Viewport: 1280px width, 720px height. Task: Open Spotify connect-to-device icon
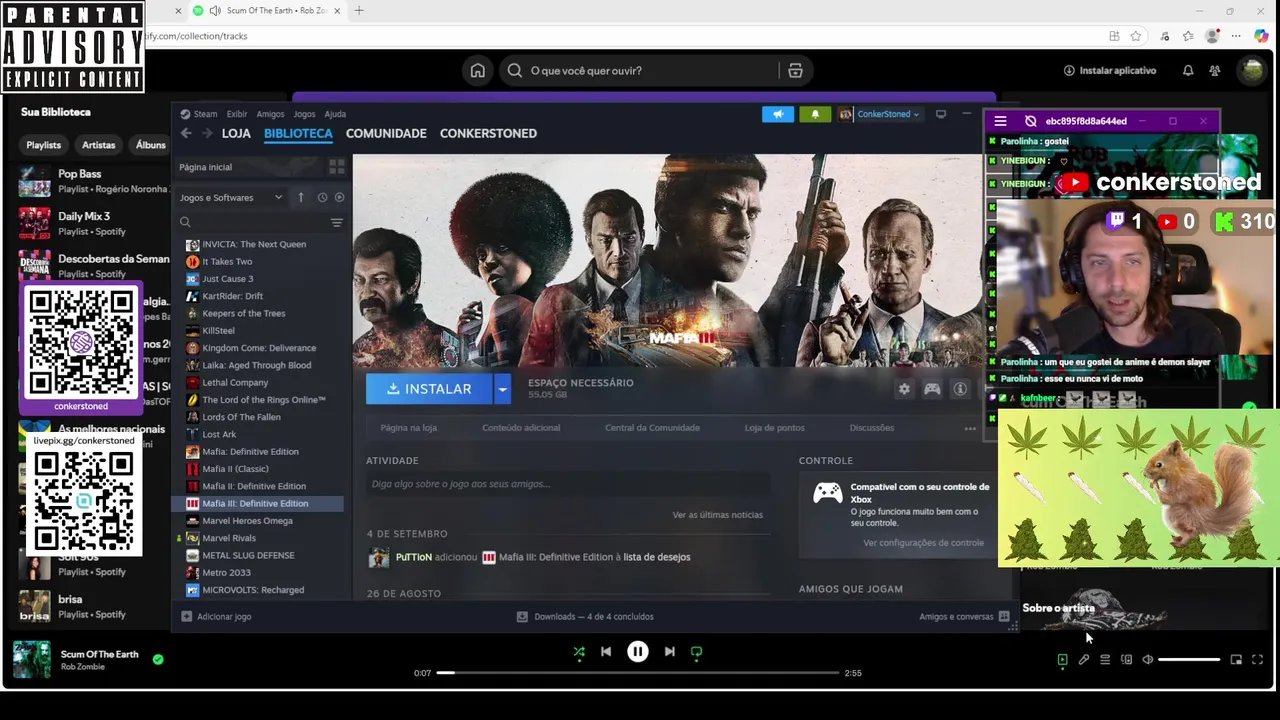[x=1126, y=660]
